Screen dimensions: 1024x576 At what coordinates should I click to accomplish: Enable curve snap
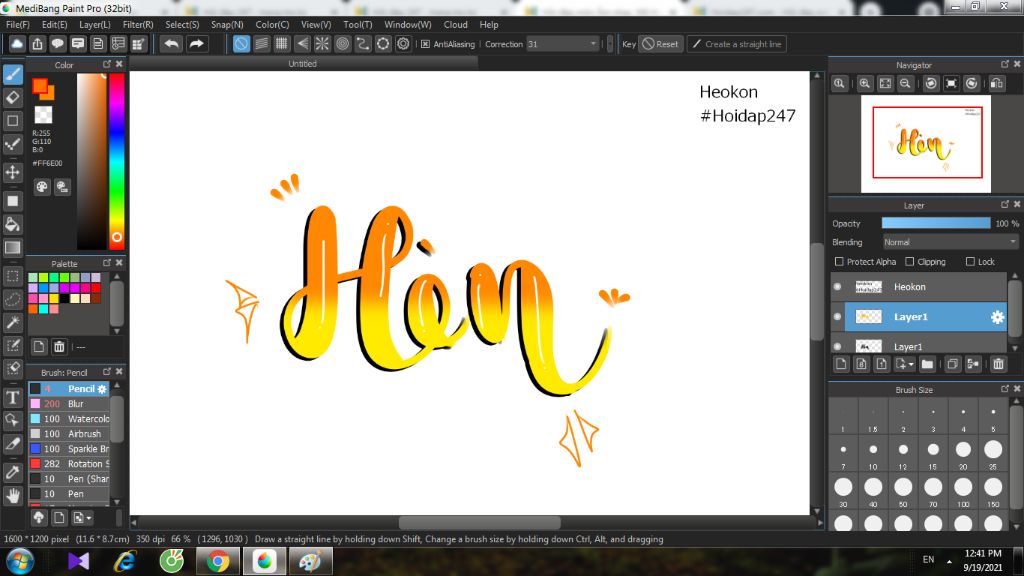click(362, 44)
